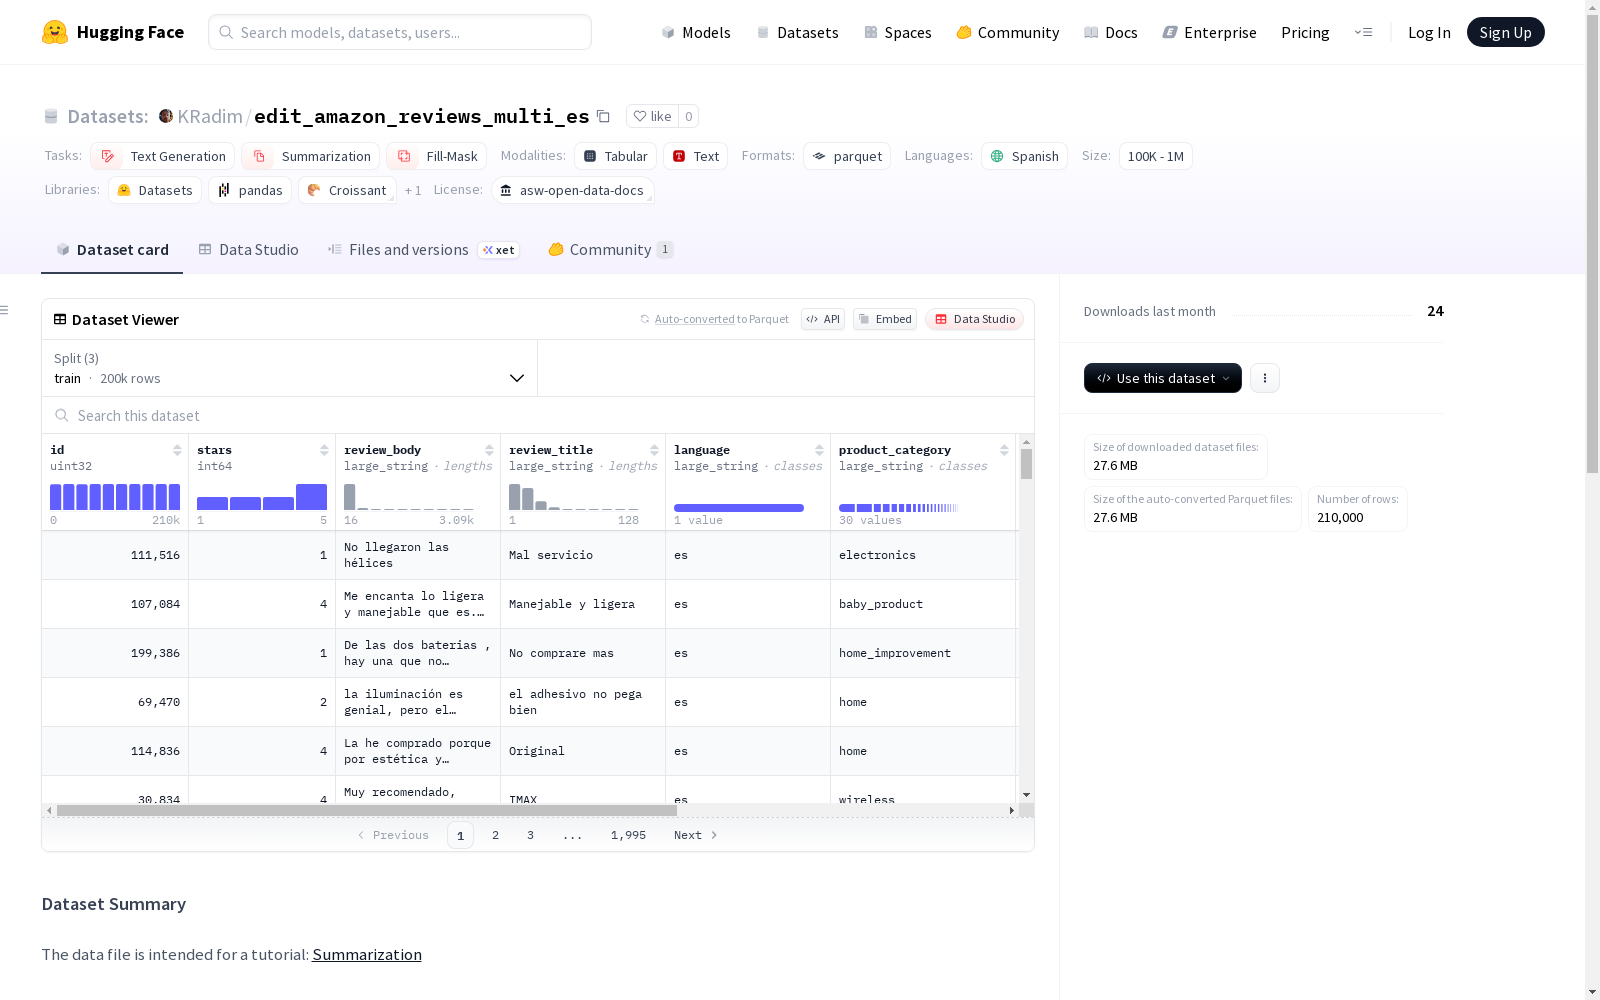Click the Datasets breadcrumb icon
The height and width of the screenshot is (1000, 1600).
click(x=51, y=116)
